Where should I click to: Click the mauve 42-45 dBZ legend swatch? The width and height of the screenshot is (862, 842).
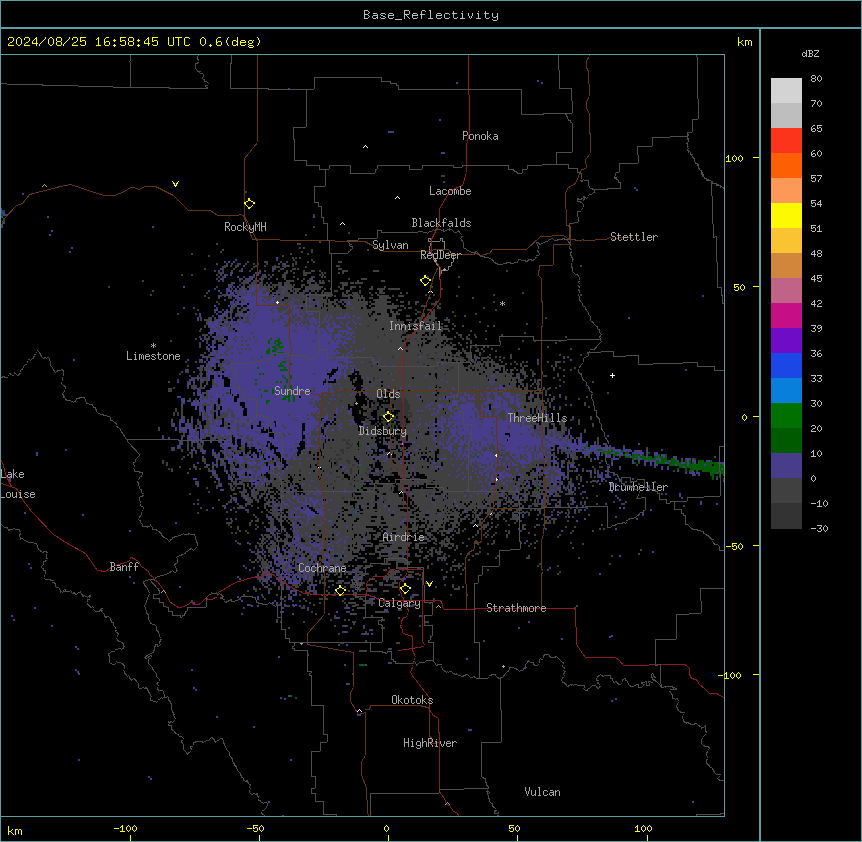tap(786, 291)
